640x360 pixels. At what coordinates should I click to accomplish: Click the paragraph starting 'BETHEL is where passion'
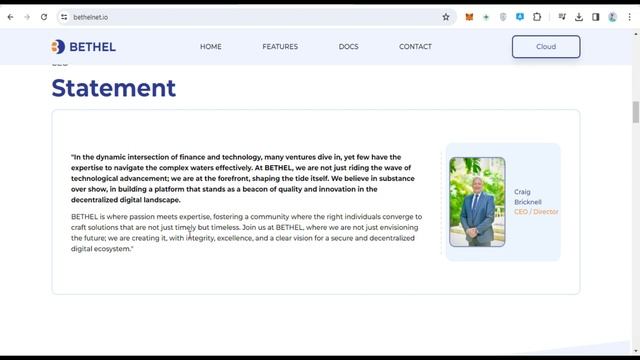coord(247,233)
